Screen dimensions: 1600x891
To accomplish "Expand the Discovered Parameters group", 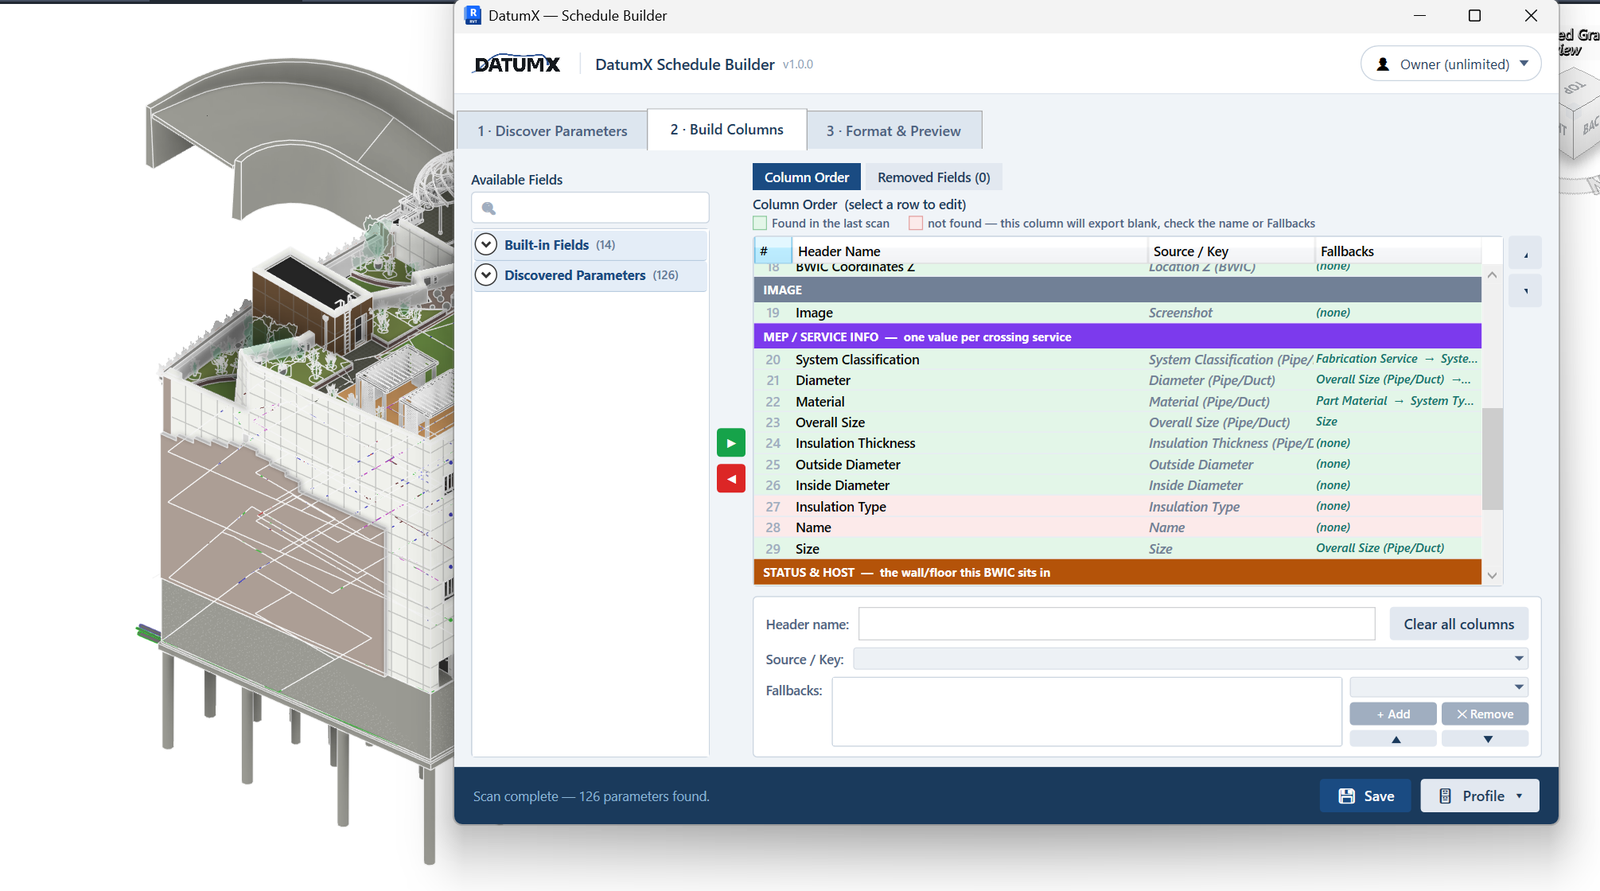I will (x=486, y=275).
